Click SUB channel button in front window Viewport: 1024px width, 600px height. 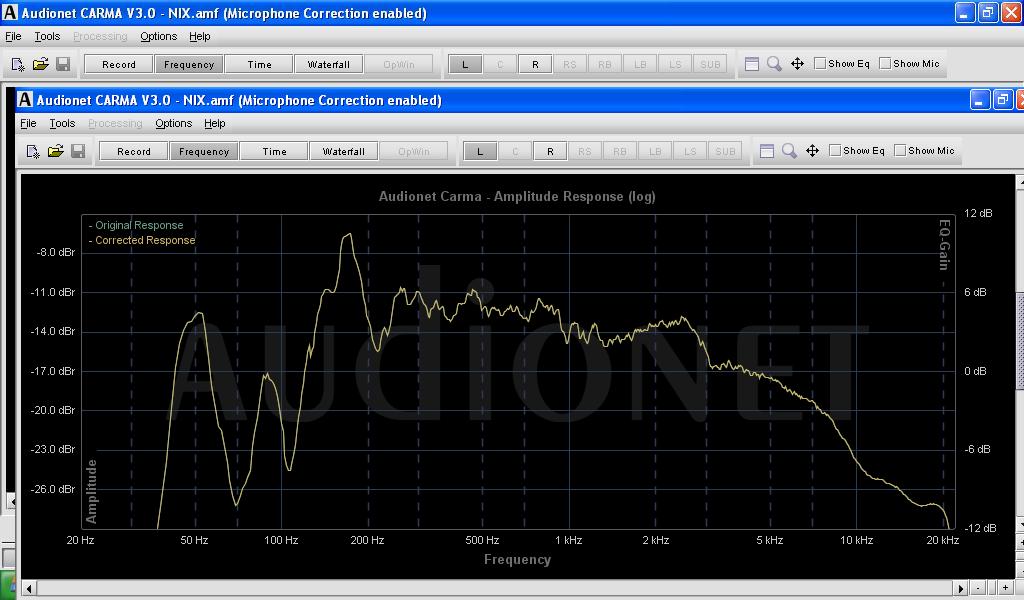(725, 151)
